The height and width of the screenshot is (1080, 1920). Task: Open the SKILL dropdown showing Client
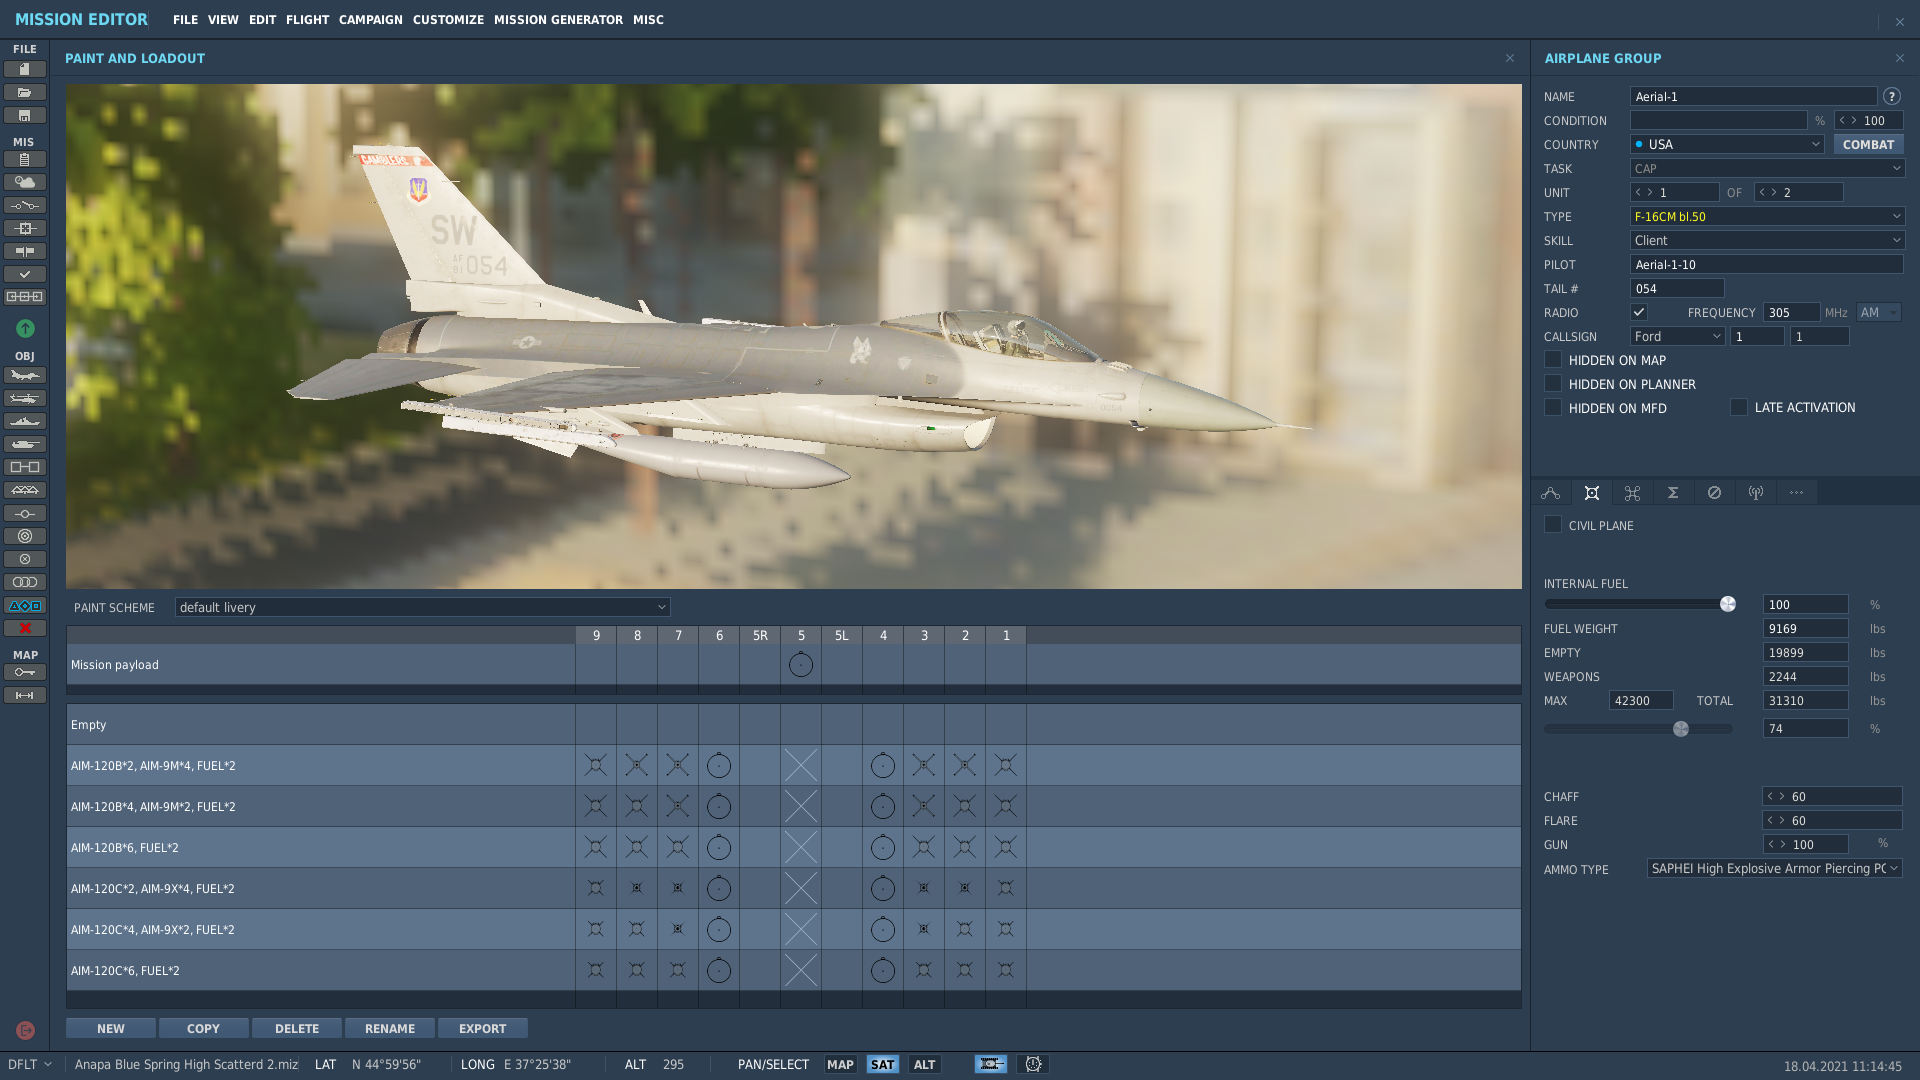click(x=1767, y=240)
